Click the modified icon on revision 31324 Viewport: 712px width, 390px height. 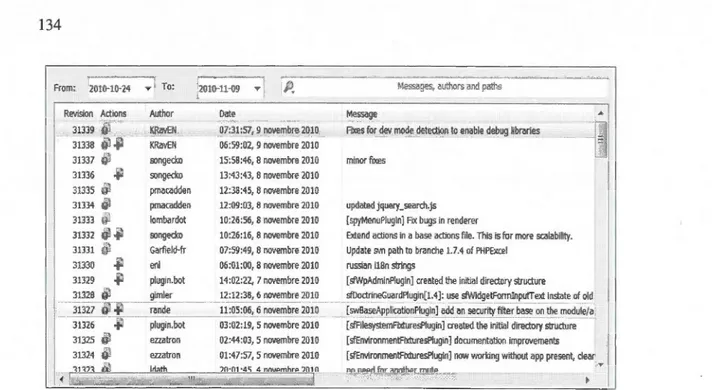[x=106, y=354]
